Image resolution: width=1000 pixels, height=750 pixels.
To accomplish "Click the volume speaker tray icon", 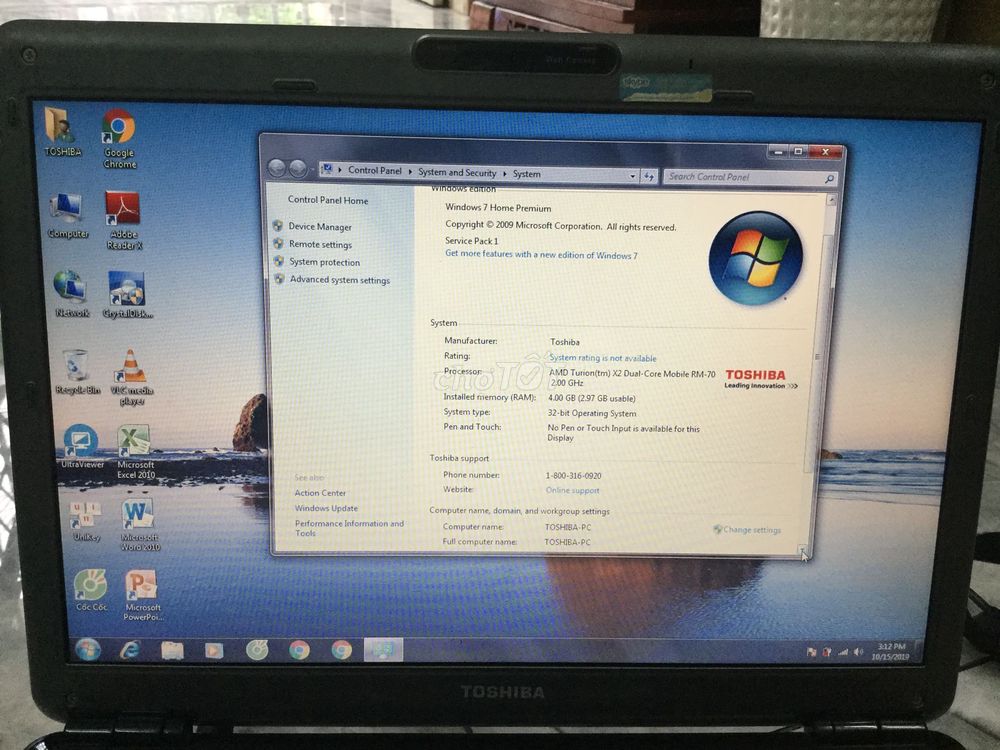I will pos(858,652).
